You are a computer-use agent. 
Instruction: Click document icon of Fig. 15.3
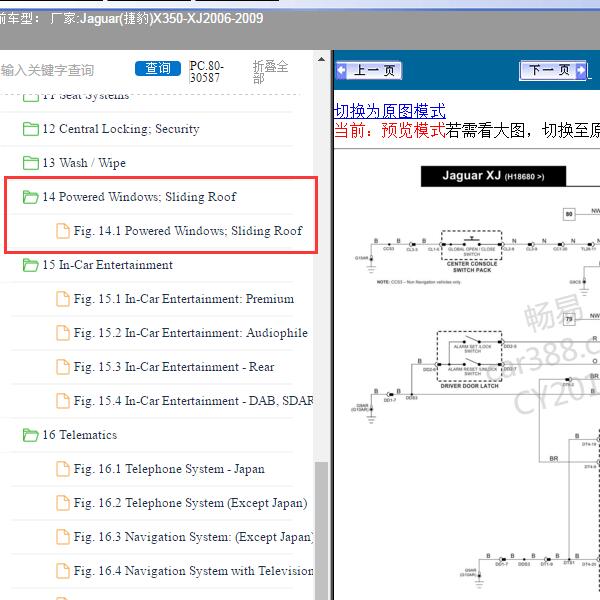click(x=63, y=367)
